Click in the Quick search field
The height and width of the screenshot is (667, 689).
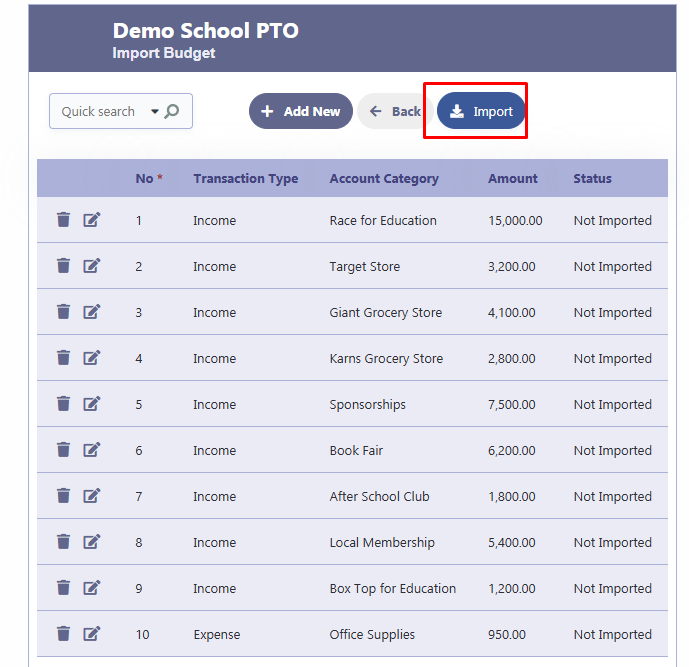[98, 111]
